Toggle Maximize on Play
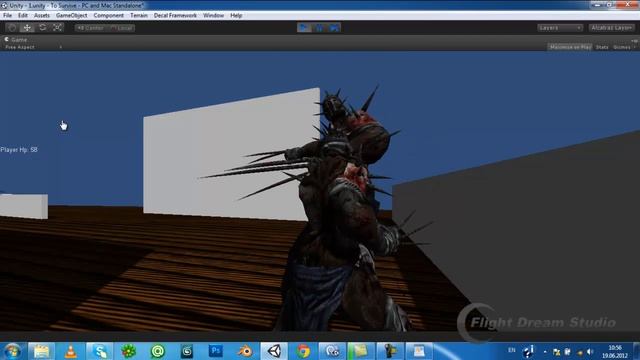 (570, 47)
